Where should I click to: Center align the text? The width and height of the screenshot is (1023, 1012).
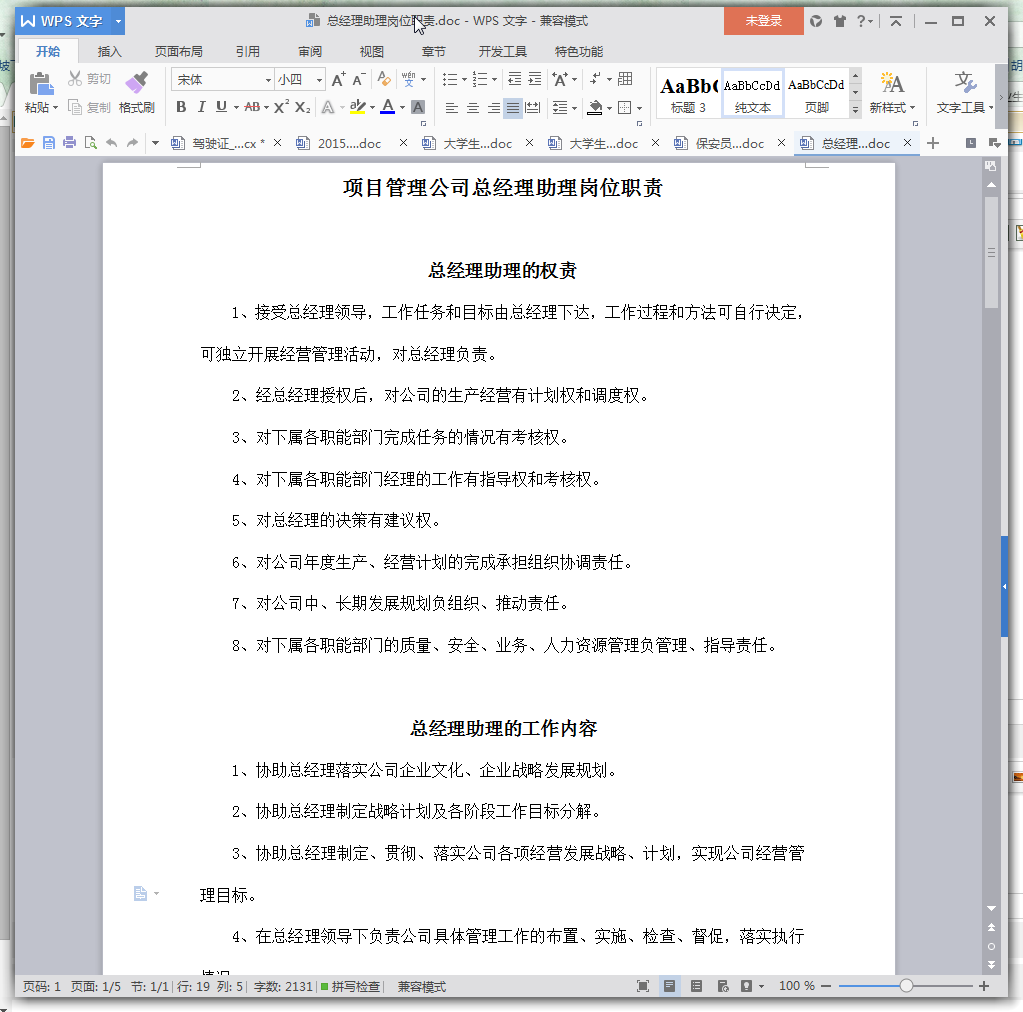point(472,107)
